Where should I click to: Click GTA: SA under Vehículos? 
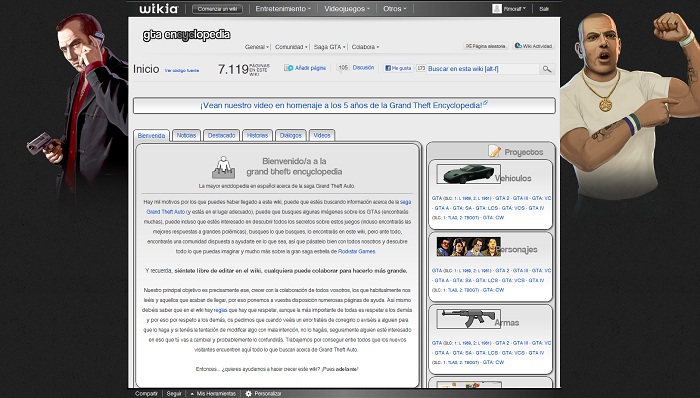(462, 208)
